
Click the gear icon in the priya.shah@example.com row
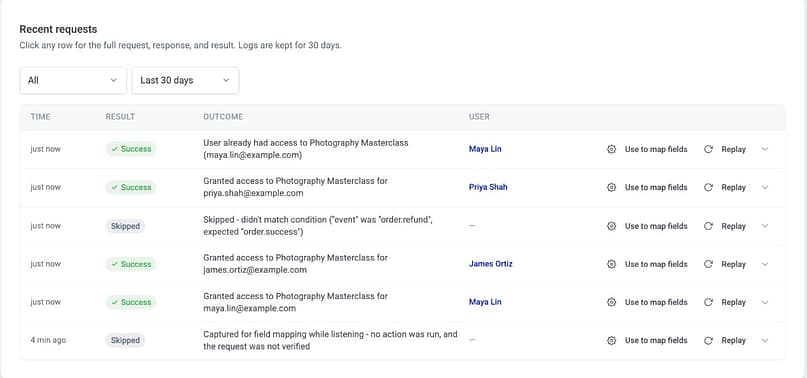coord(611,187)
